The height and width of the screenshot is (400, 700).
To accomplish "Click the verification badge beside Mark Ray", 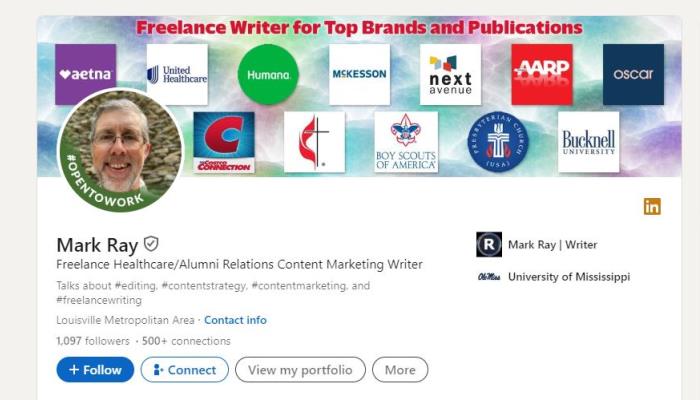I will coord(151,244).
